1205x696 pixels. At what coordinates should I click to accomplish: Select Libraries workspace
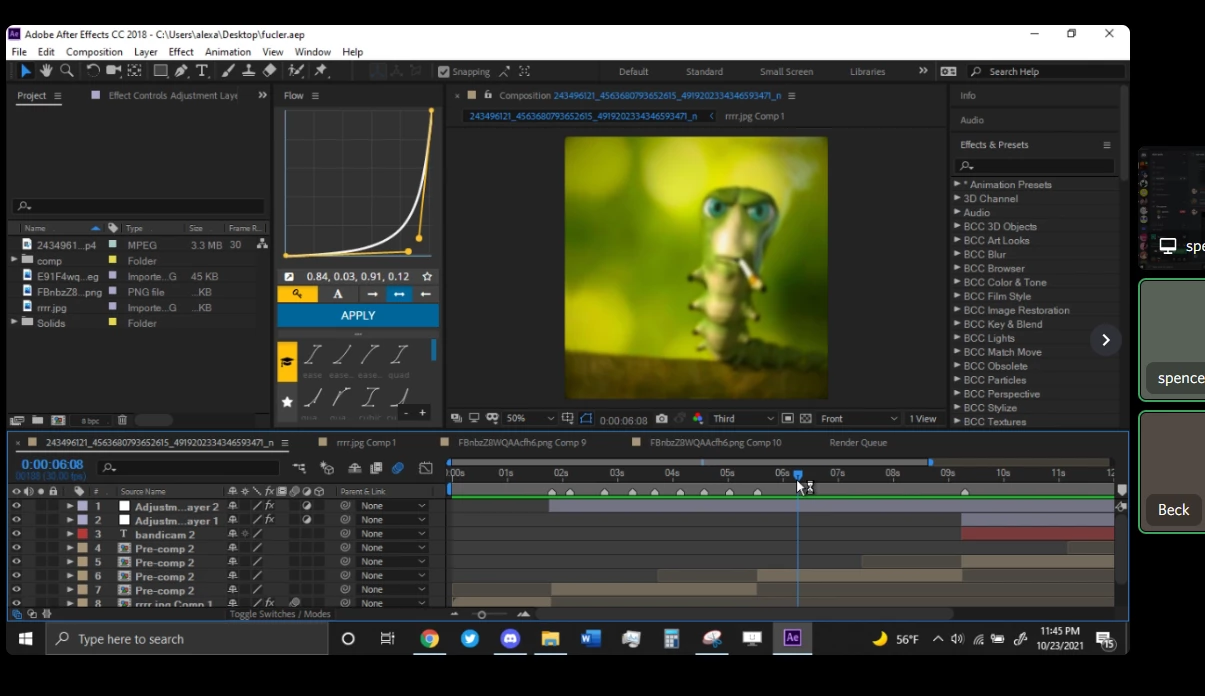[x=867, y=72]
